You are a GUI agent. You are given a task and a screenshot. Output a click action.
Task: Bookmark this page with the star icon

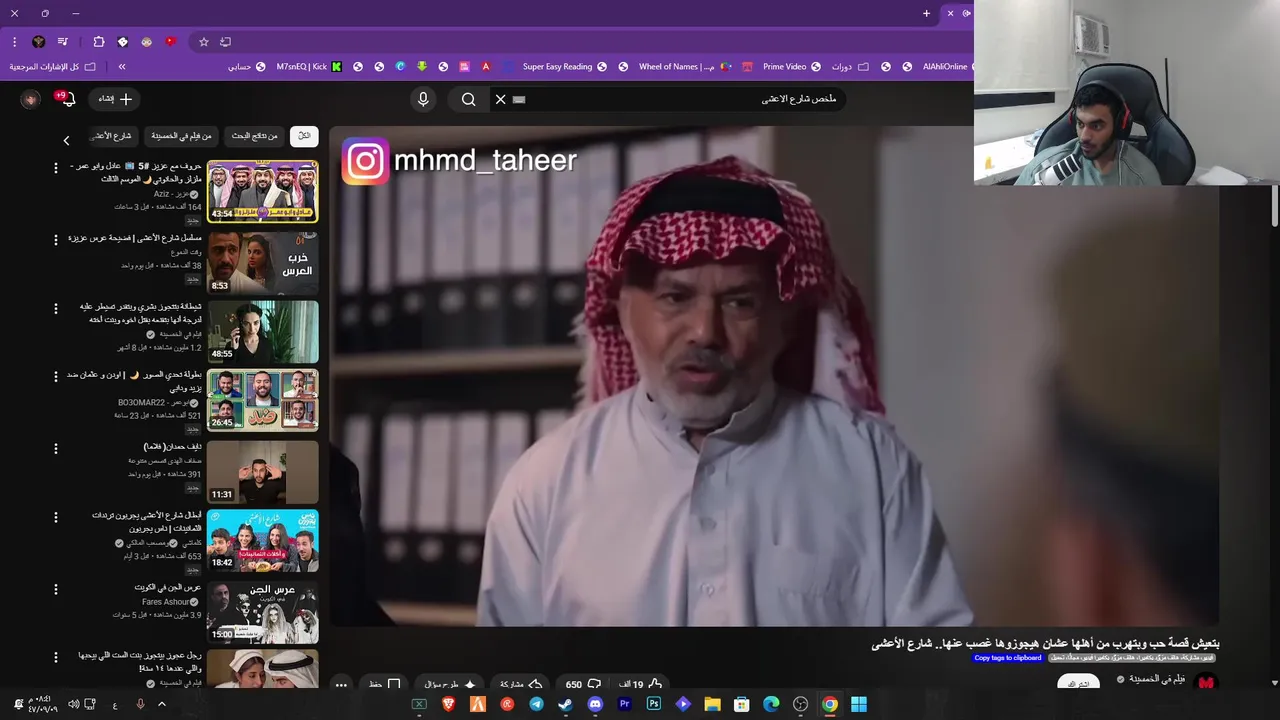pos(203,42)
